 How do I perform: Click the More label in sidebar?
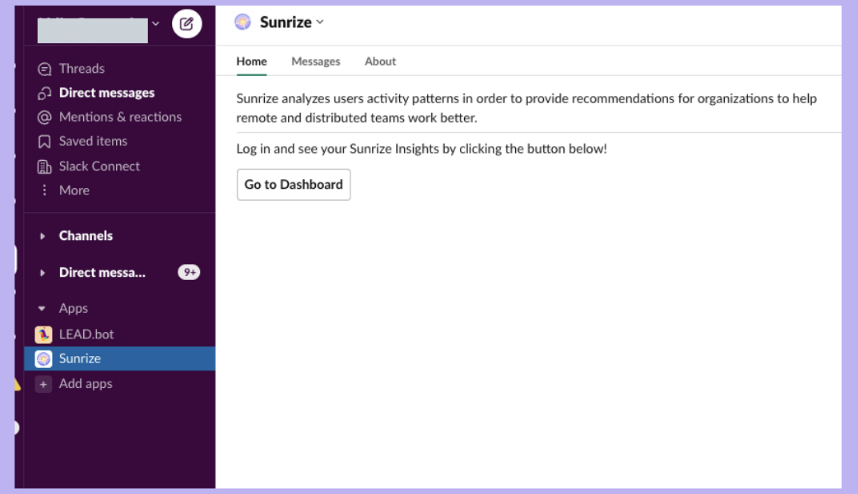click(74, 190)
